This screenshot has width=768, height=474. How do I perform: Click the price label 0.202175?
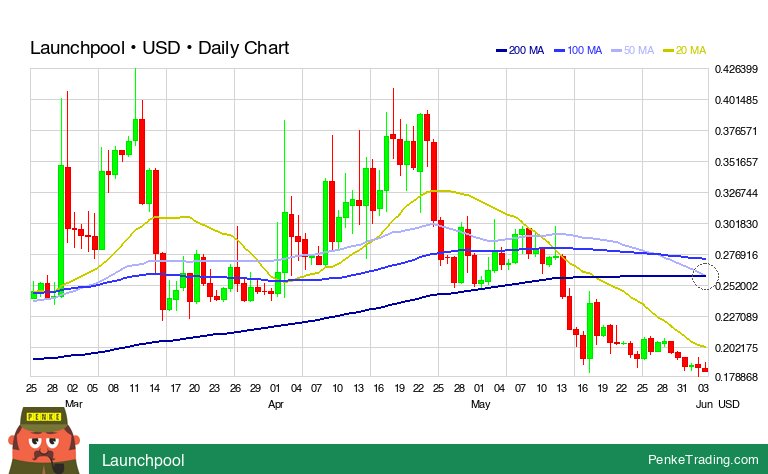(x=736, y=348)
